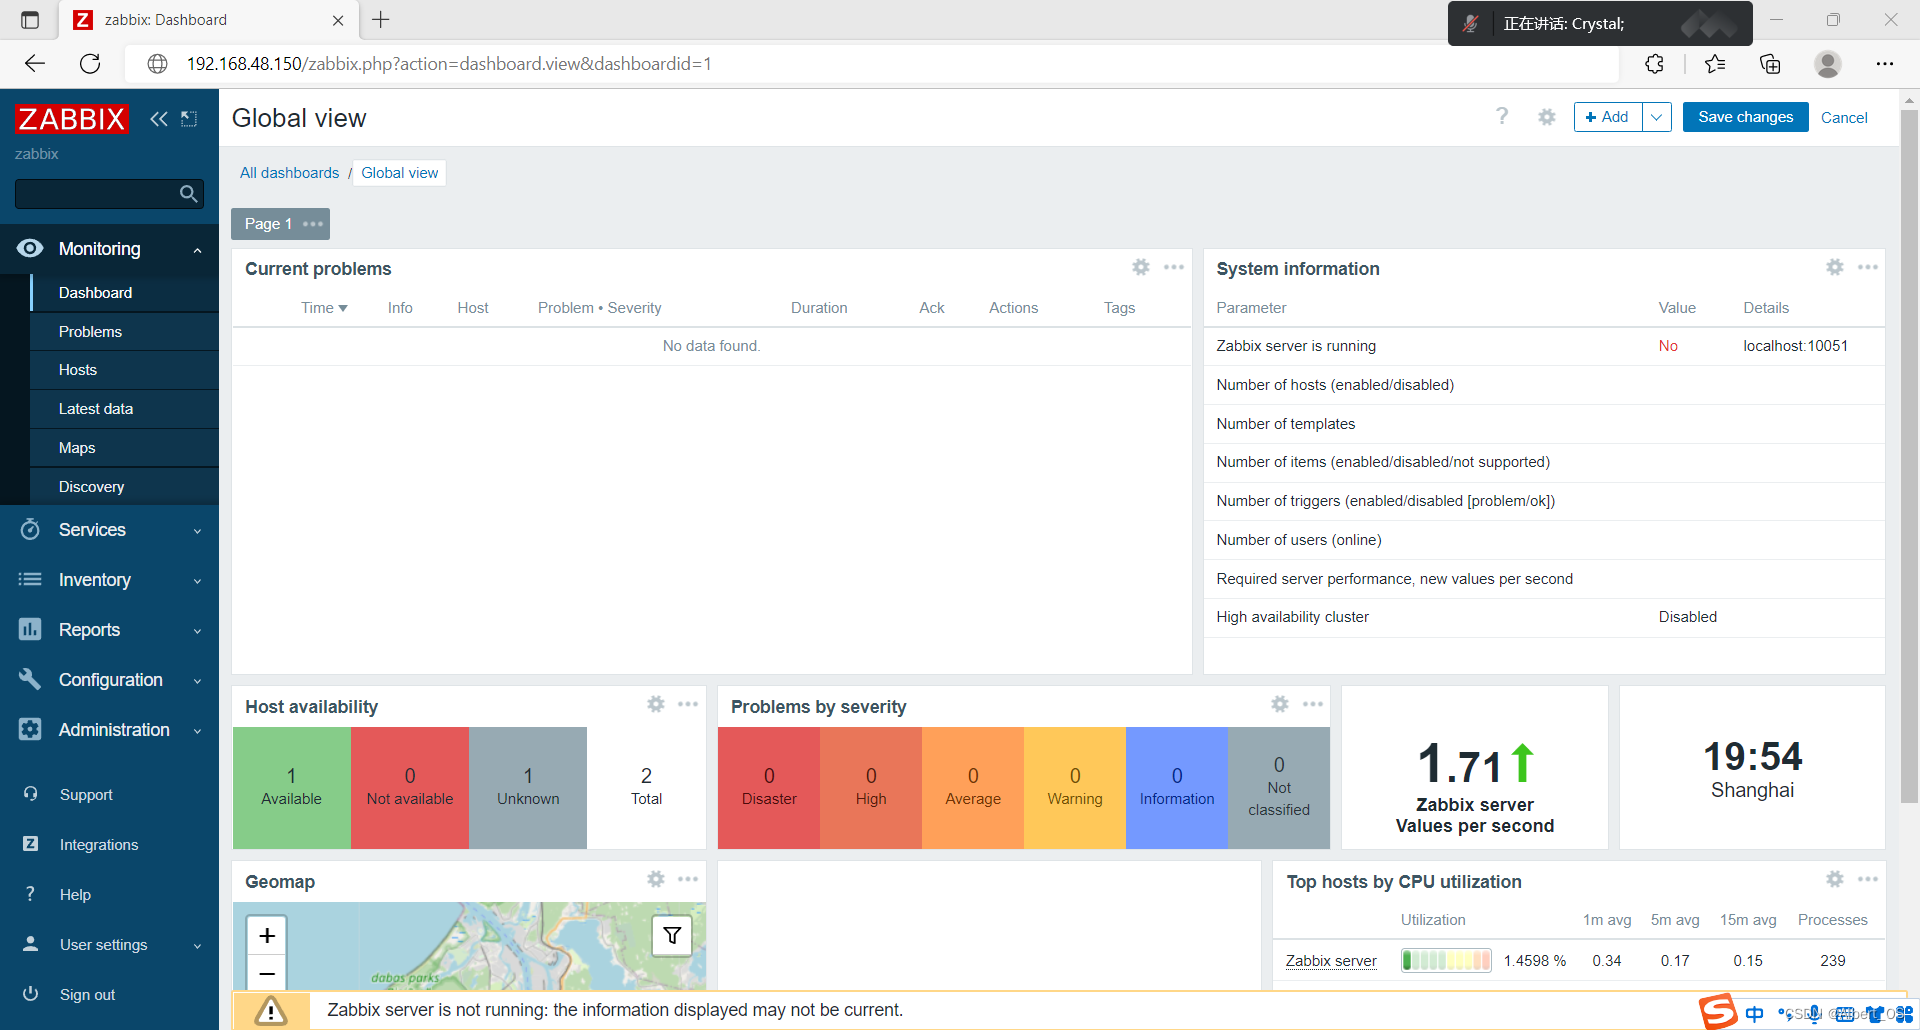Click the Add widget button
The height and width of the screenshot is (1030, 1920).
(1607, 117)
